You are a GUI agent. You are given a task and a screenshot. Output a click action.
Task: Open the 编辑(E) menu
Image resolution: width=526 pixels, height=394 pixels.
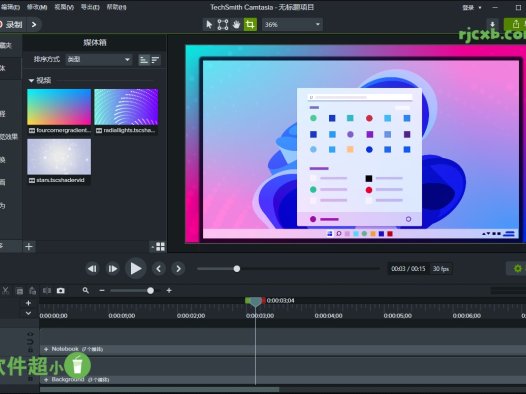[10, 7]
